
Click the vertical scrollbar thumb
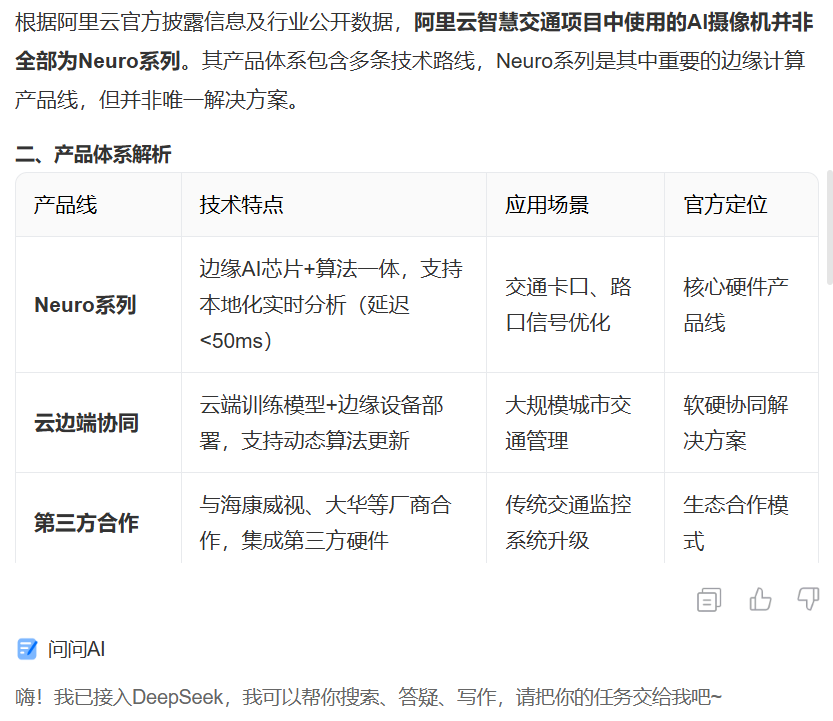(x=829, y=227)
